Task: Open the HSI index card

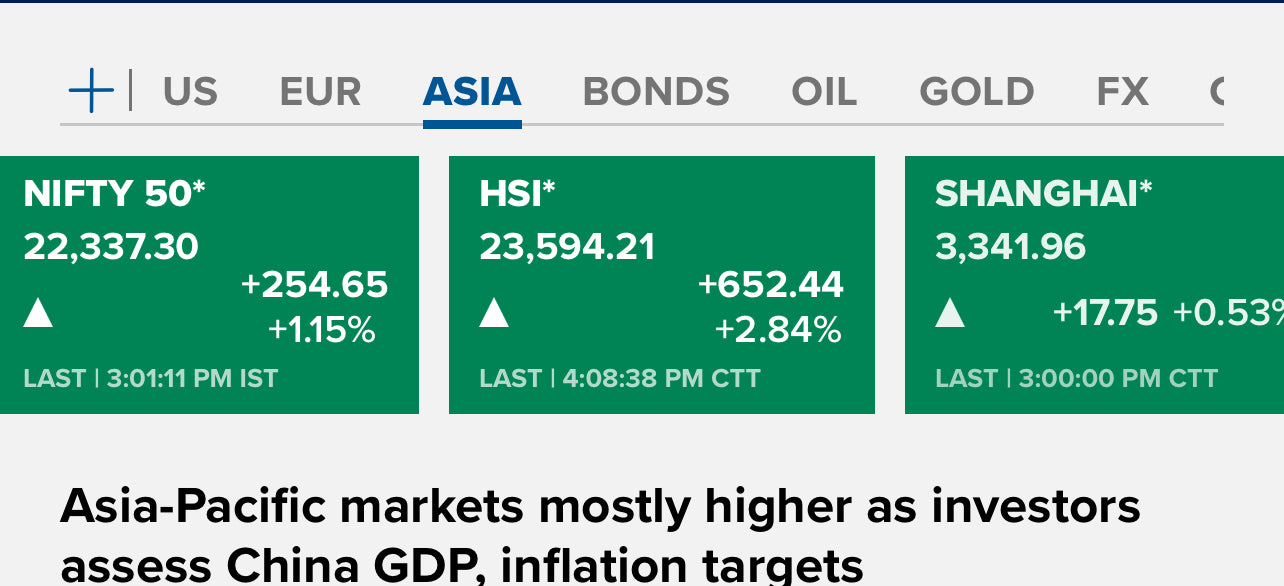Action: point(662,285)
